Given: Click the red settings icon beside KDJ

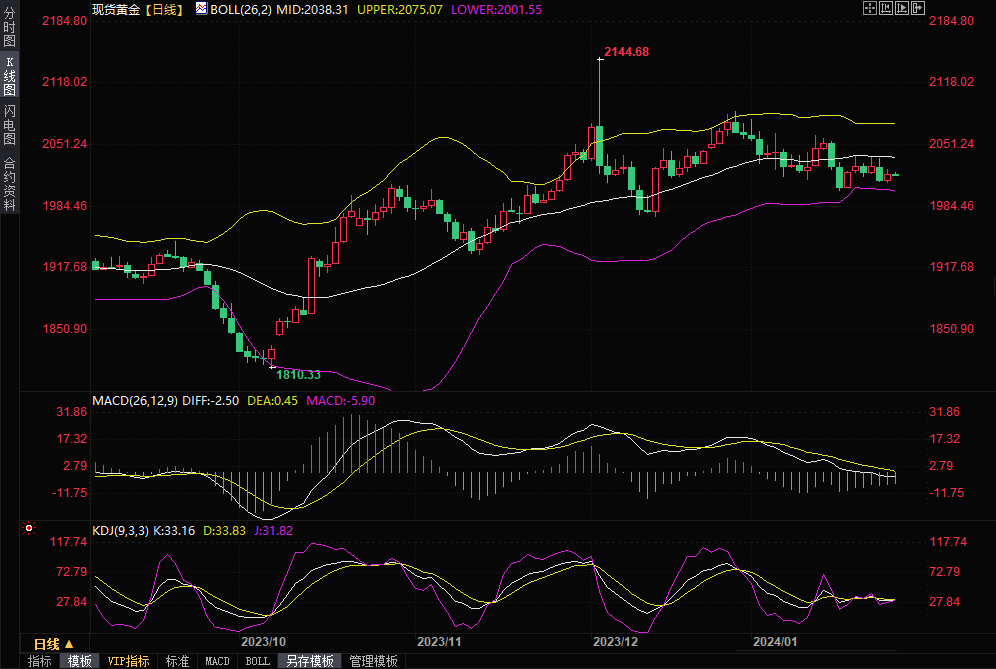Looking at the screenshot, I should [28, 528].
